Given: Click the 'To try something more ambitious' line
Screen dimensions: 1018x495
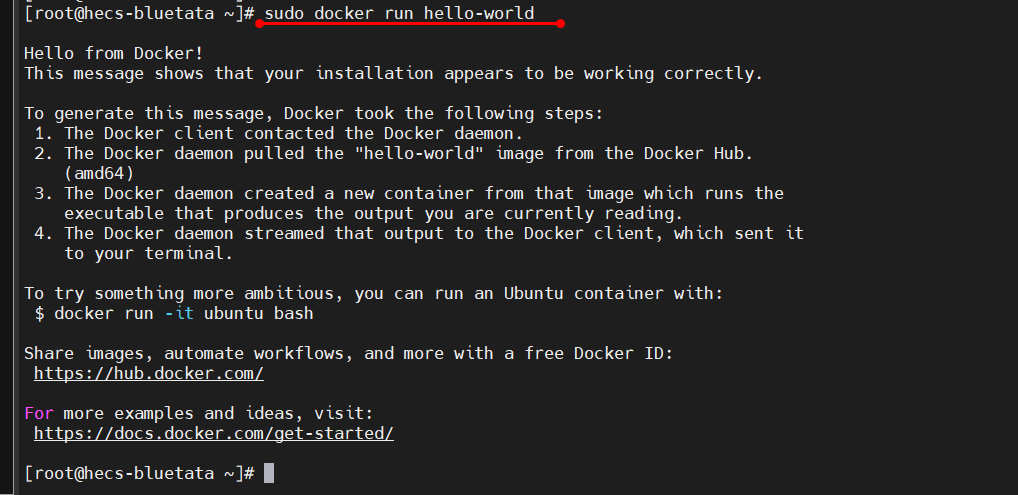Looking at the screenshot, I should (373, 293).
